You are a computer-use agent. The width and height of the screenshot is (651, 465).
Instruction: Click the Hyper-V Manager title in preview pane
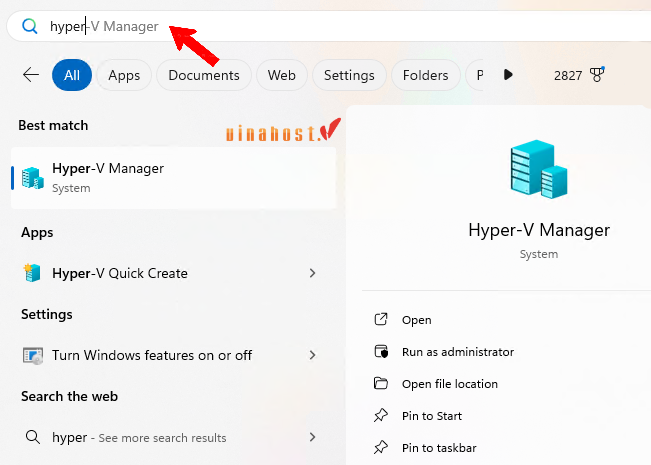click(x=539, y=230)
